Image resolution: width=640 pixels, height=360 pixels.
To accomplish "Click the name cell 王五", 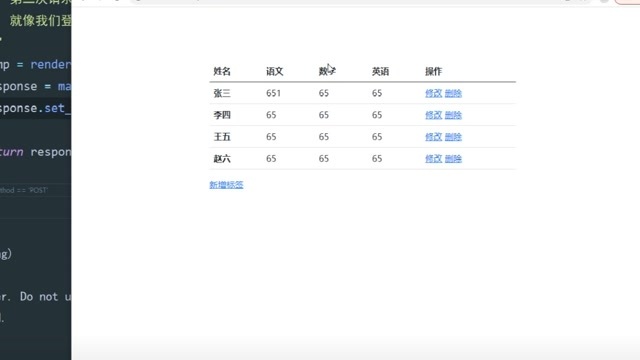I will (222, 137).
